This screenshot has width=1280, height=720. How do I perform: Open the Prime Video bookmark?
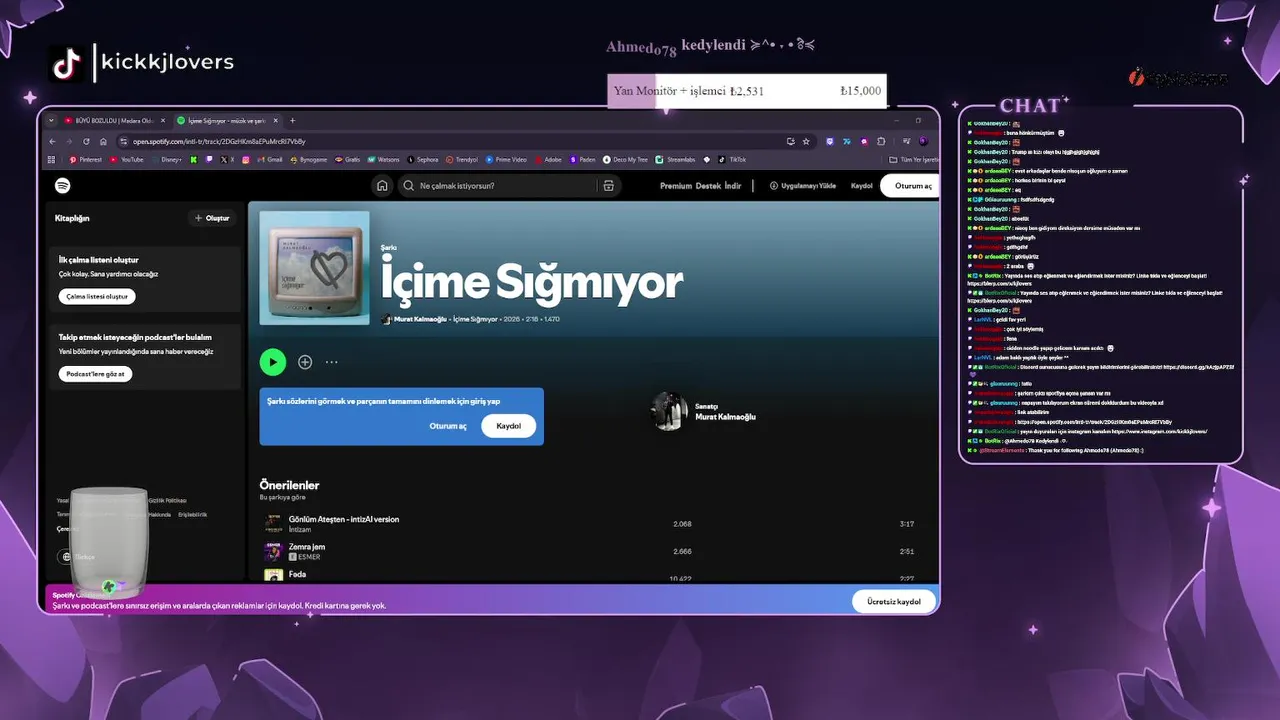(x=505, y=159)
